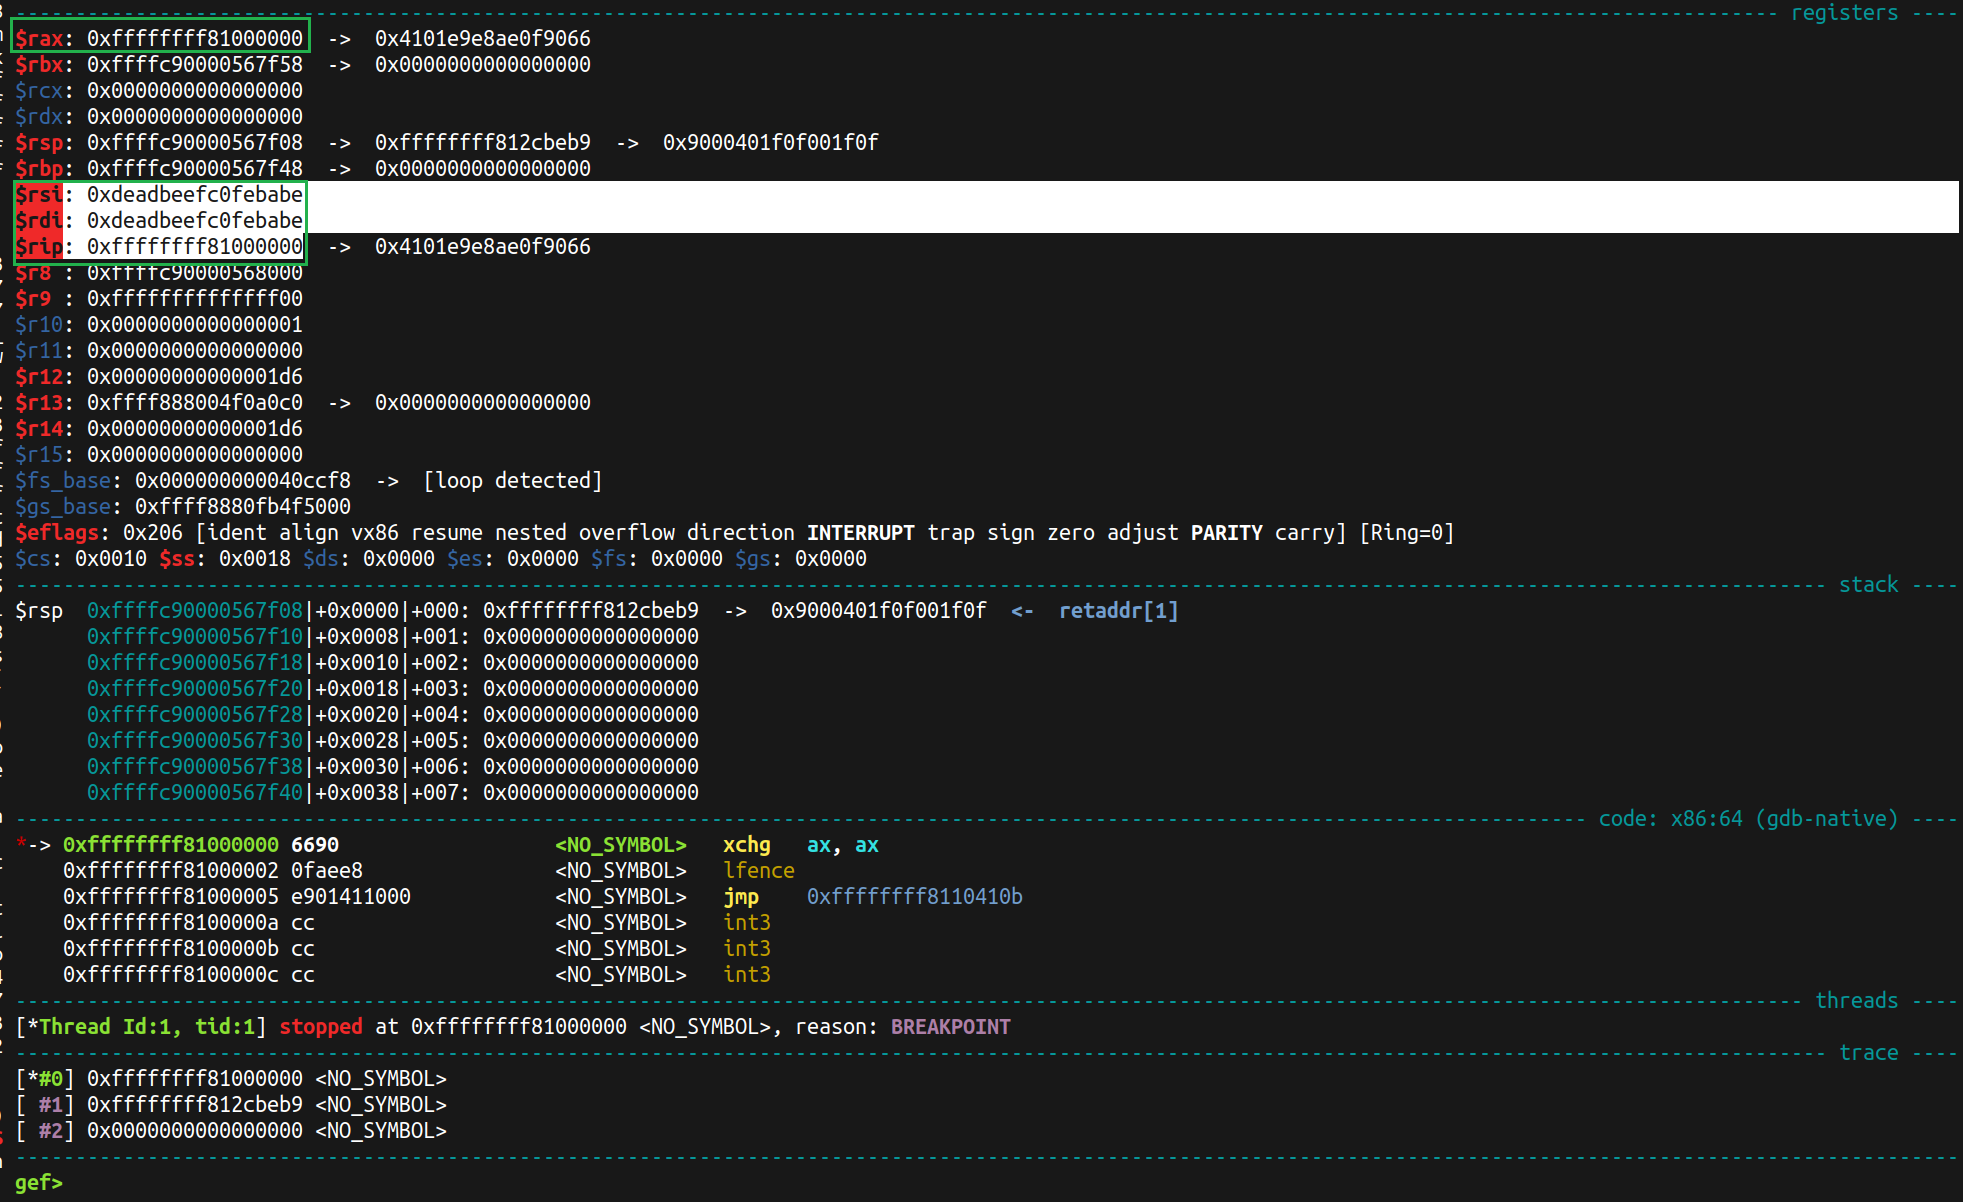Click the jmp target address 0xffffffff8110410b
The height and width of the screenshot is (1202, 1963).
click(914, 897)
